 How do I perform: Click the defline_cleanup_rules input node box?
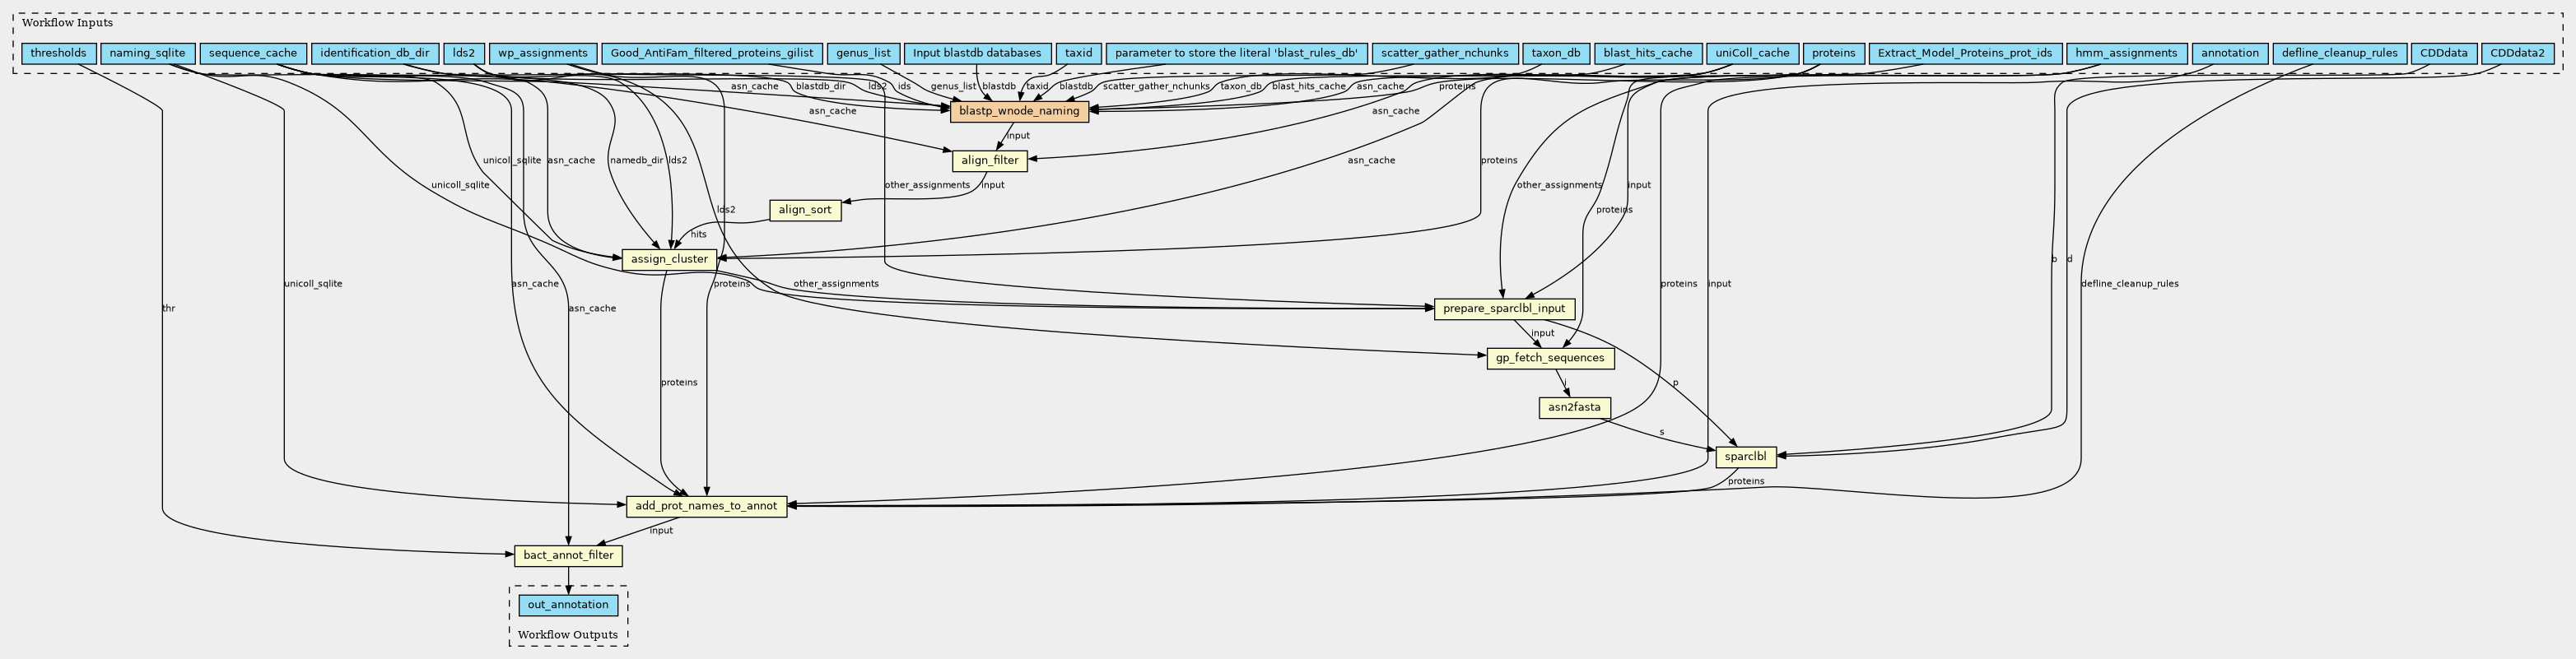[x=2340, y=53]
